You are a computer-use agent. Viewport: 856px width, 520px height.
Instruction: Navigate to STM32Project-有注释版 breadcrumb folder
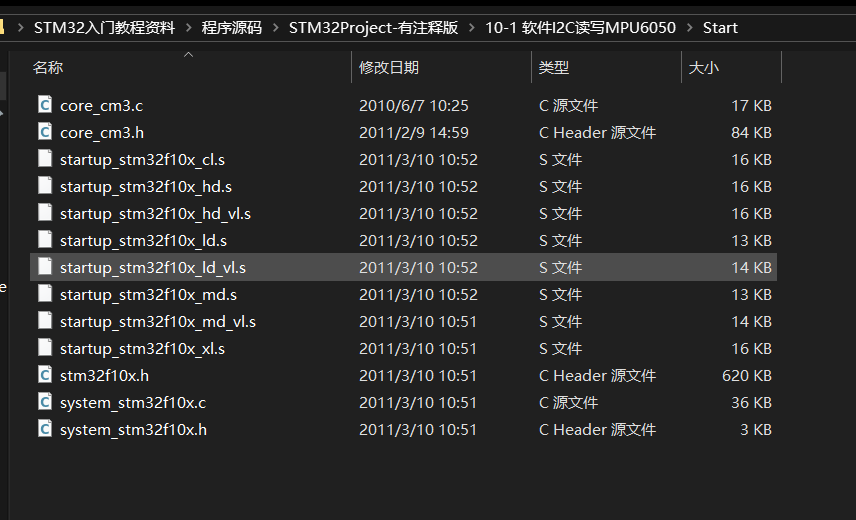(x=373, y=27)
